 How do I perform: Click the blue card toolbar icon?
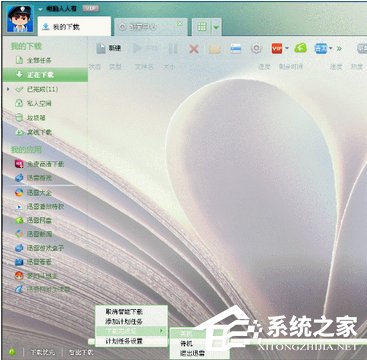(236, 49)
